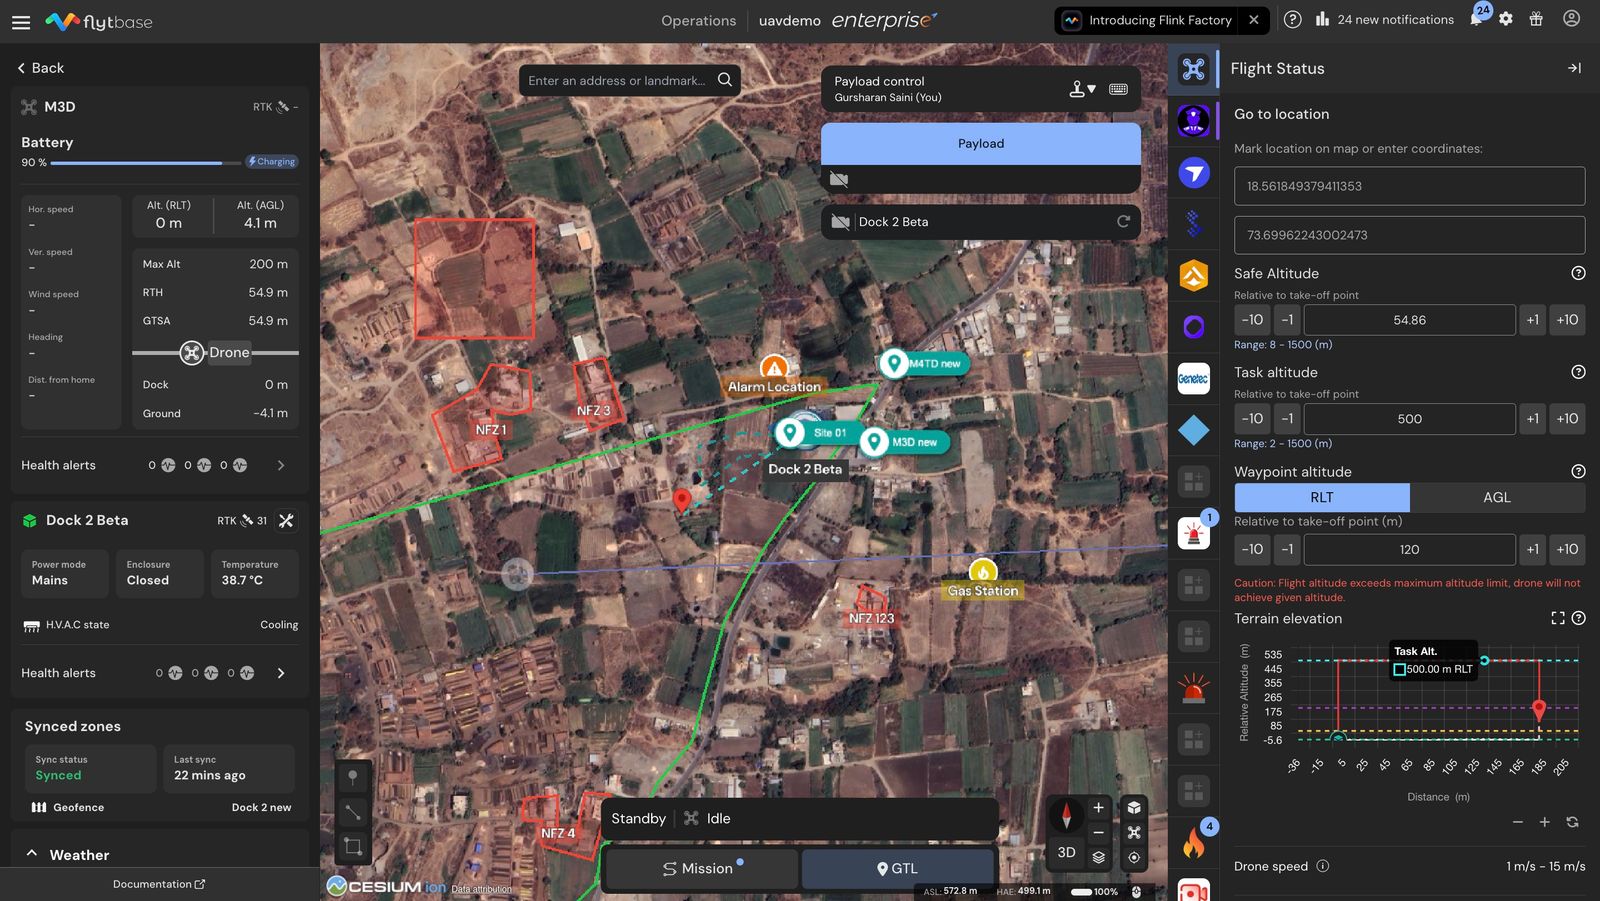Open the Data attribution link

pos(481,889)
